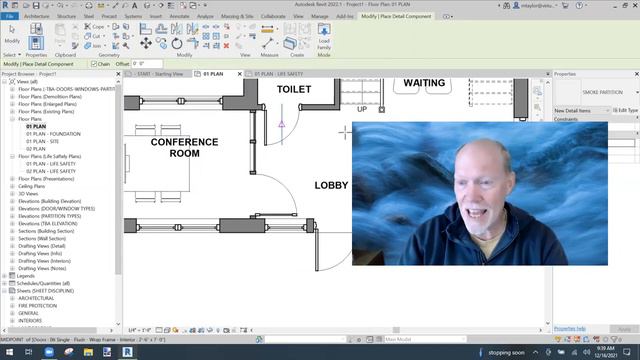Close the 01 PLAN view tab

click(x=240, y=74)
